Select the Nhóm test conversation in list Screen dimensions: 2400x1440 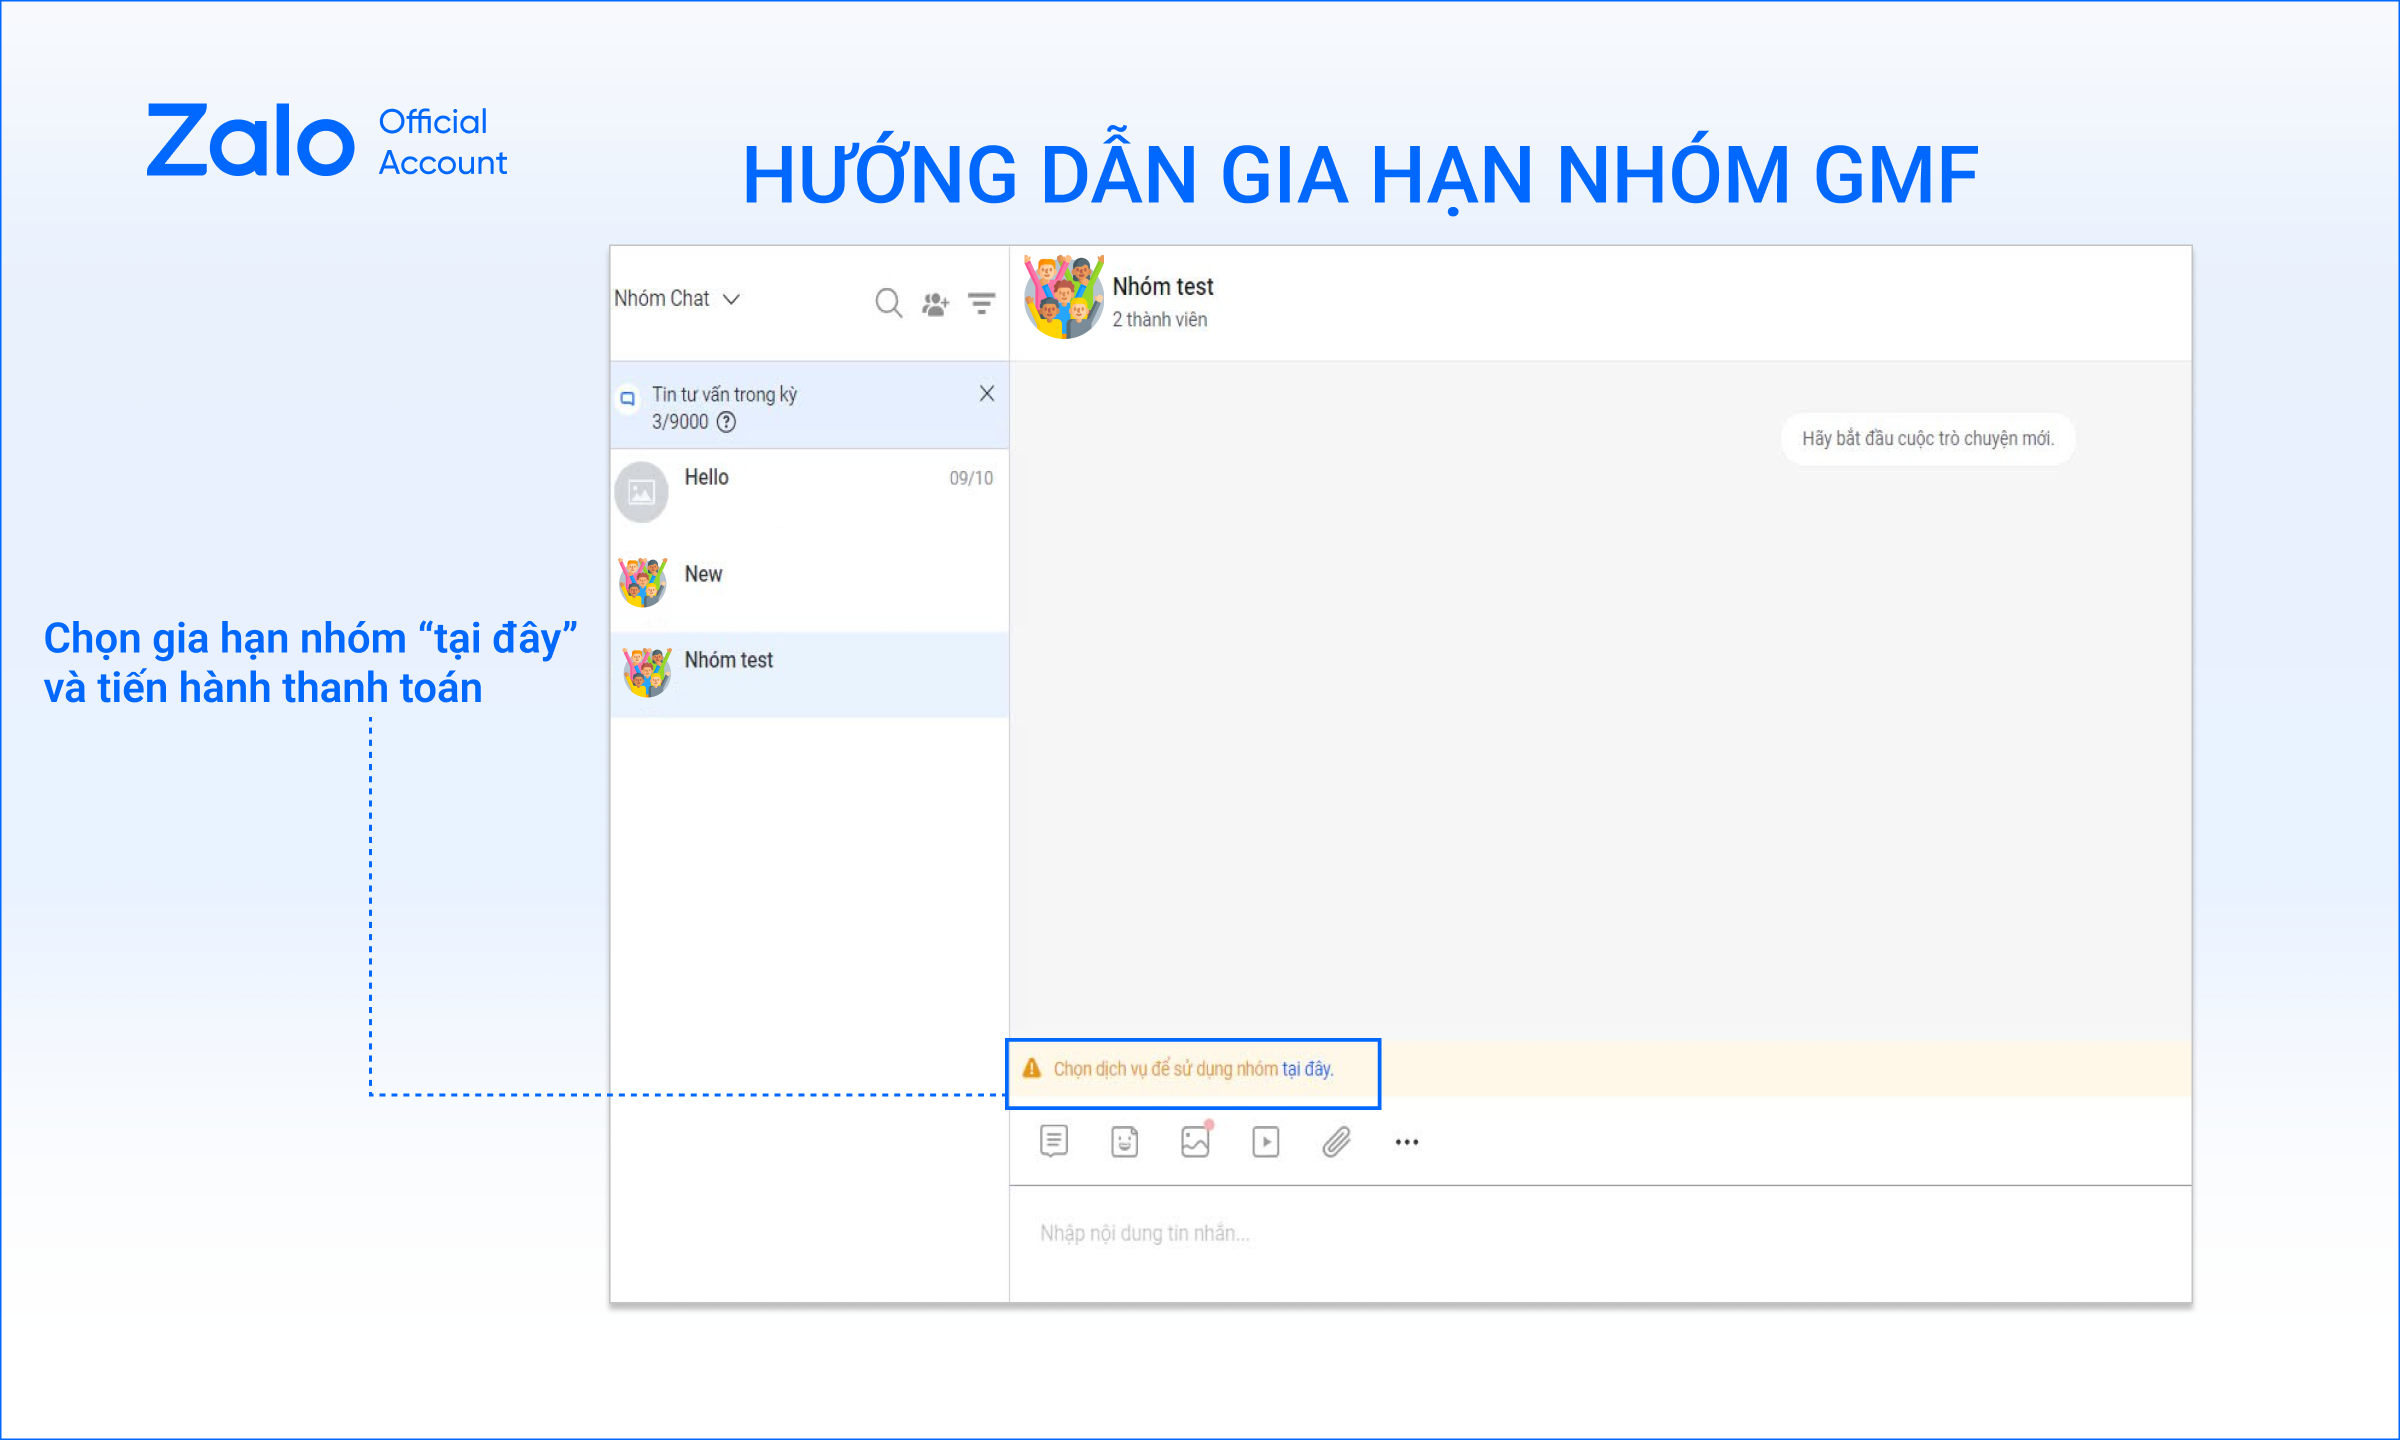[x=809, y=674]
